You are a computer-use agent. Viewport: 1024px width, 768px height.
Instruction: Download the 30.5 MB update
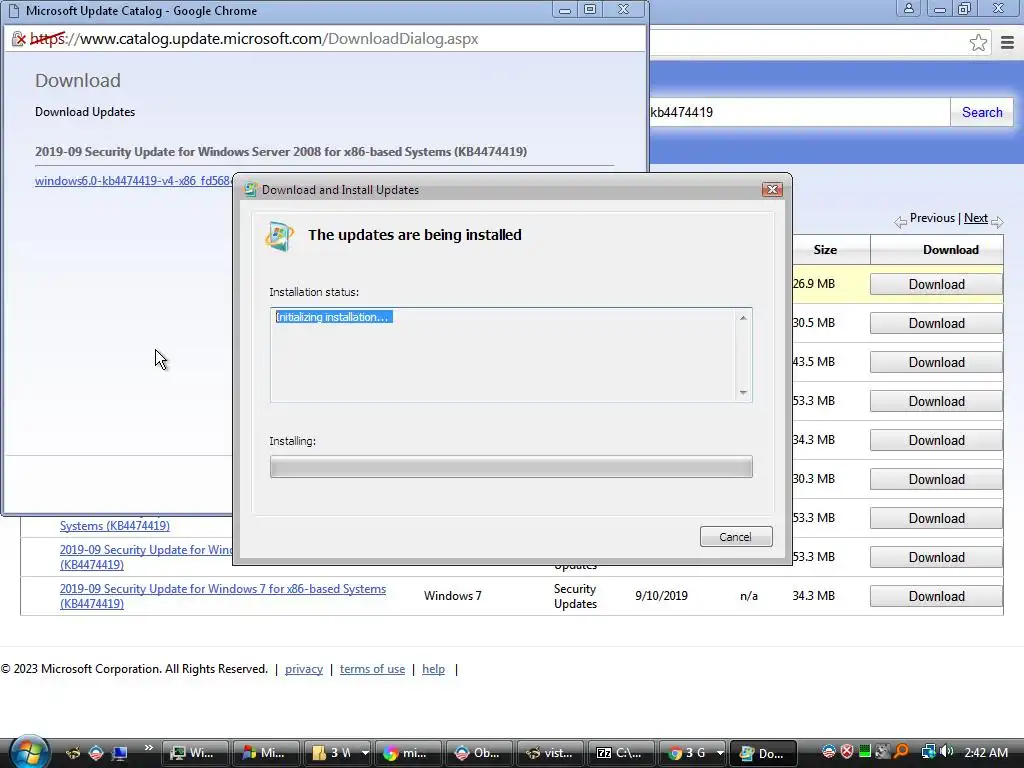point(936,323)
